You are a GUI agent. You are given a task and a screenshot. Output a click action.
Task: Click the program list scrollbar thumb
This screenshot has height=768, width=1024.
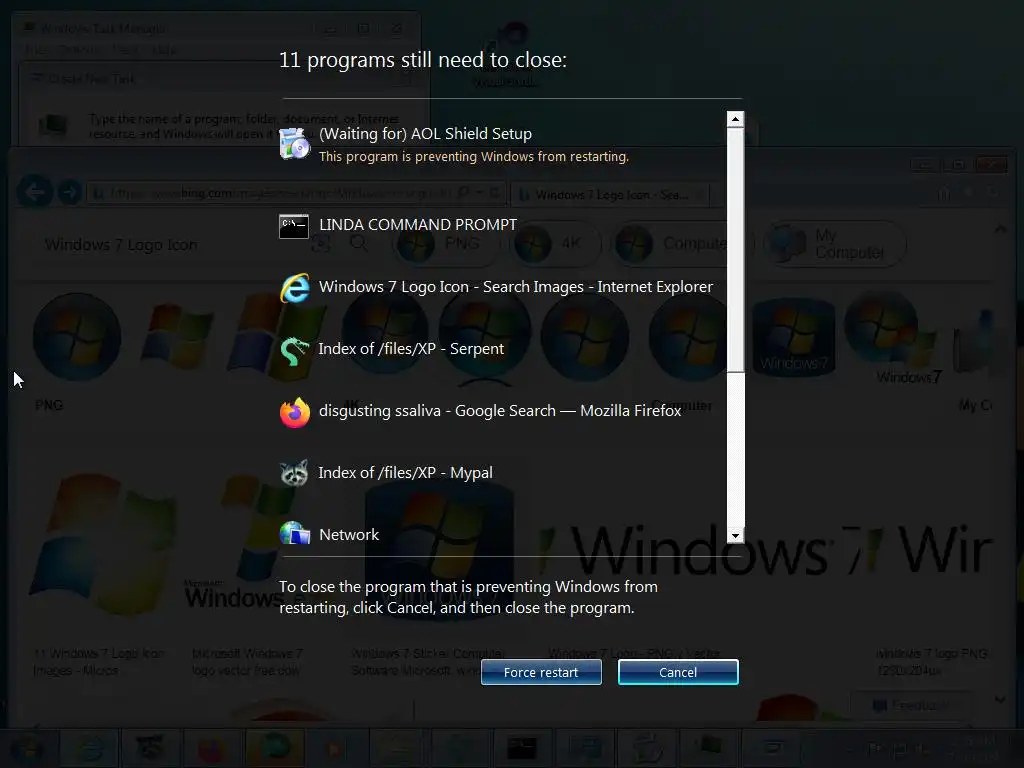pos(735,249)
